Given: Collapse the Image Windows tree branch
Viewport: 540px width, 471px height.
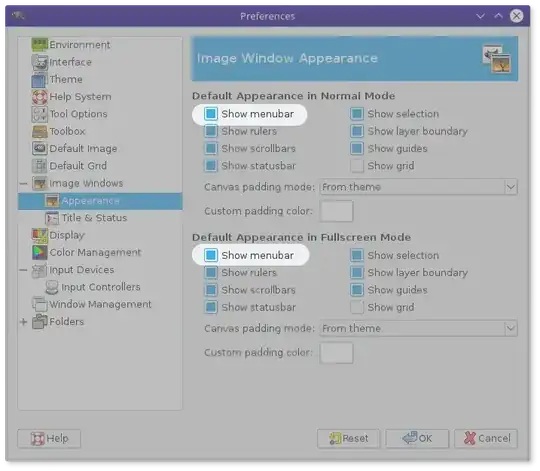Looking at the screenshot, I should [23, 183].
